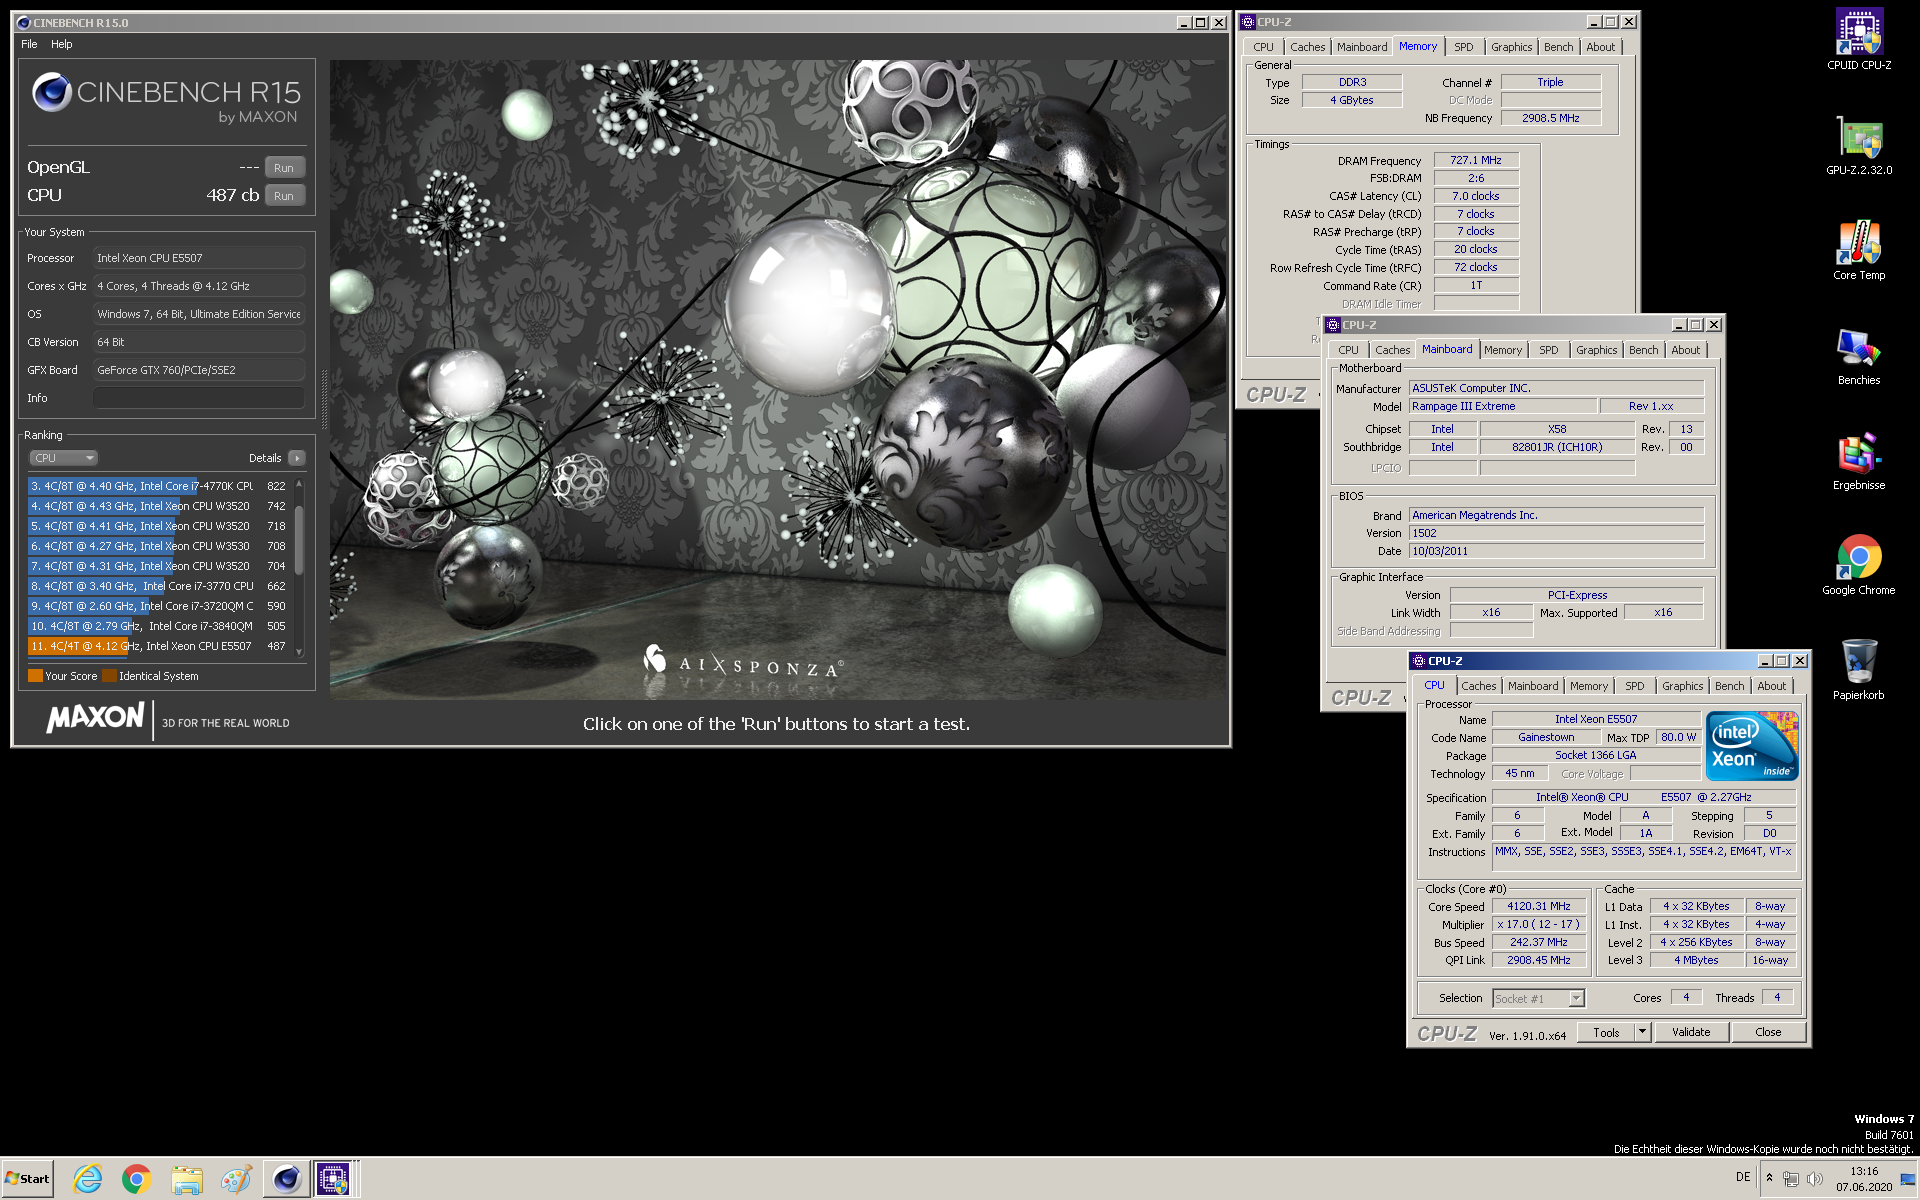Open Internet Explorer from taskbar
Viewport: 1920px width, 1200px height.
pos(88,1179)
